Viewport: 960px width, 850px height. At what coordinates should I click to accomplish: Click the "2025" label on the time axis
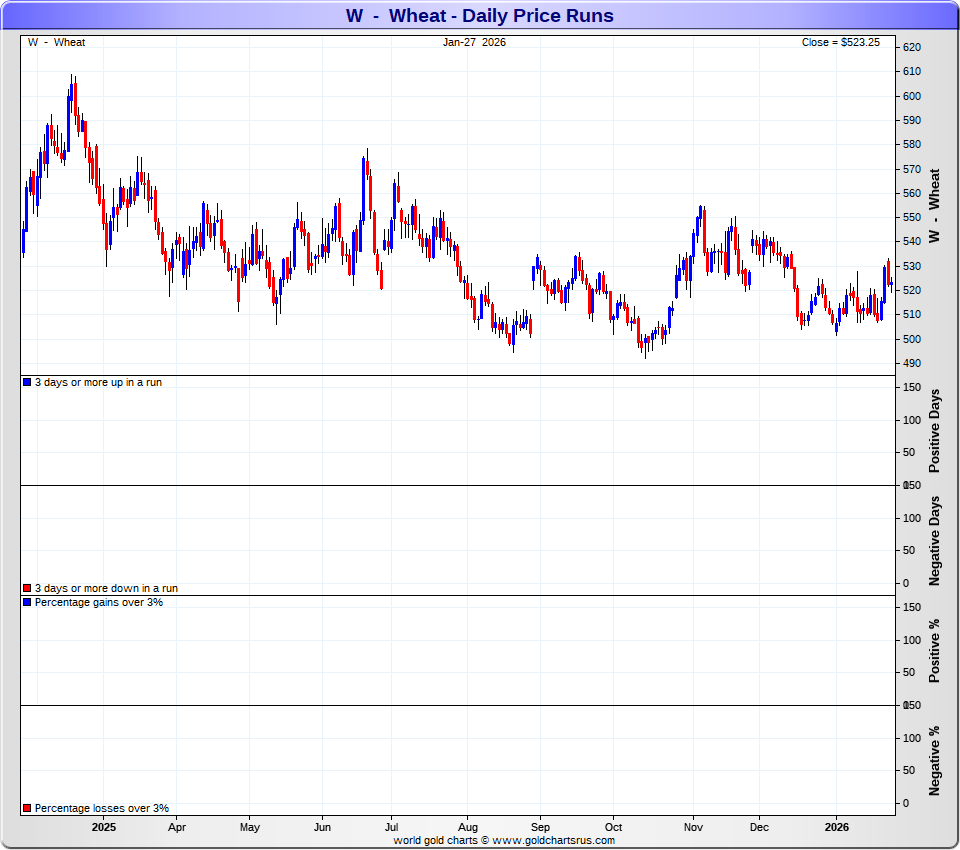[x=104, y=828]
